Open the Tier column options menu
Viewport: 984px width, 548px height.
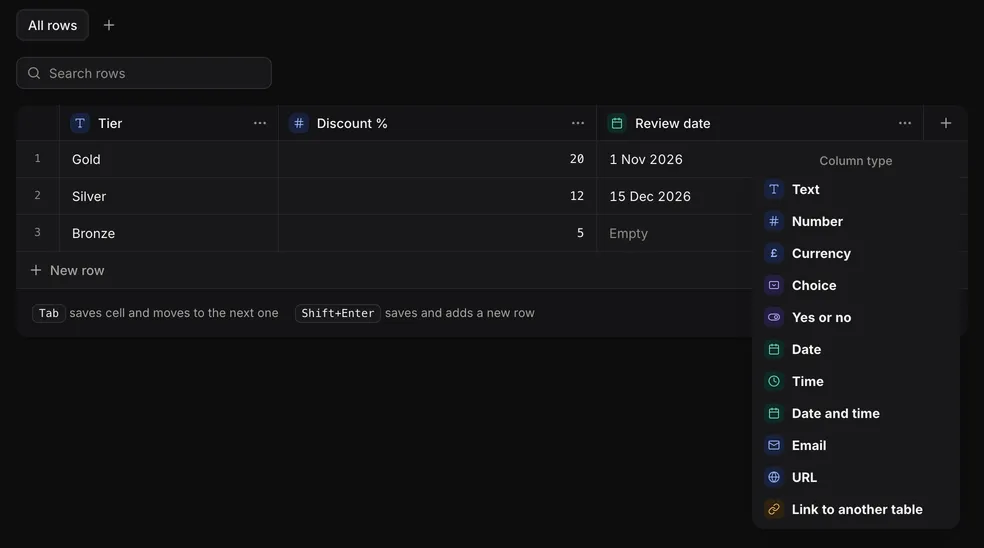260,123
